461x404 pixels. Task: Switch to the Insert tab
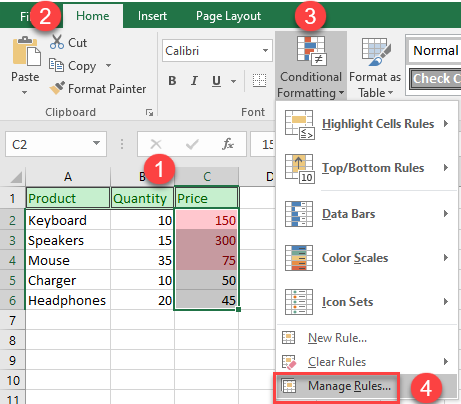(152, 16)
